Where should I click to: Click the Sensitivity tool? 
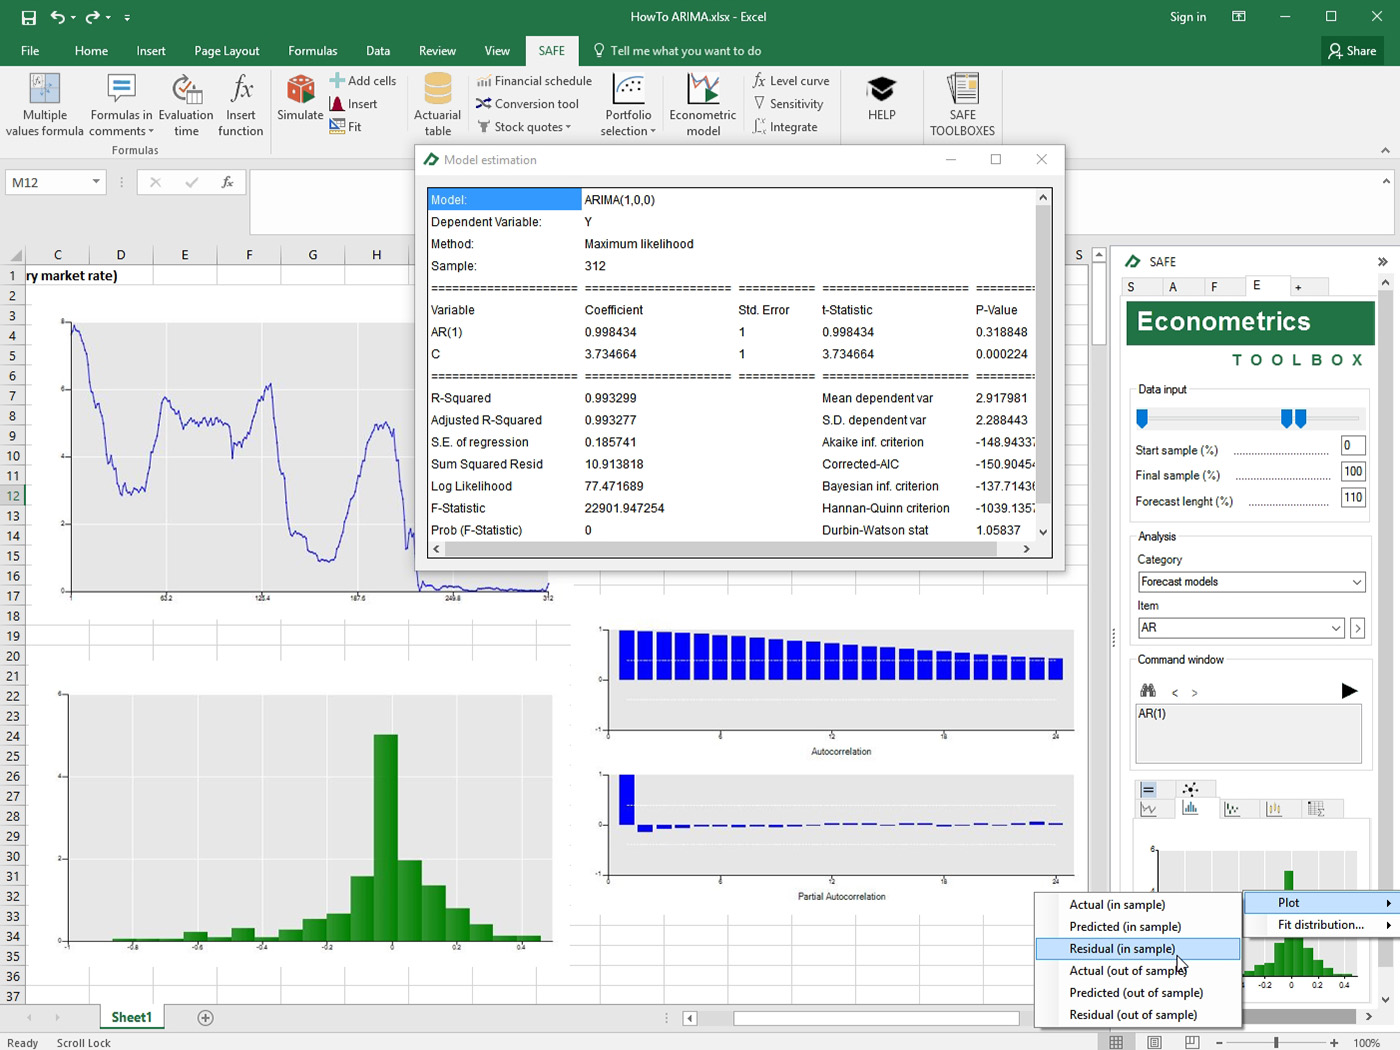[x=788, y=104]
